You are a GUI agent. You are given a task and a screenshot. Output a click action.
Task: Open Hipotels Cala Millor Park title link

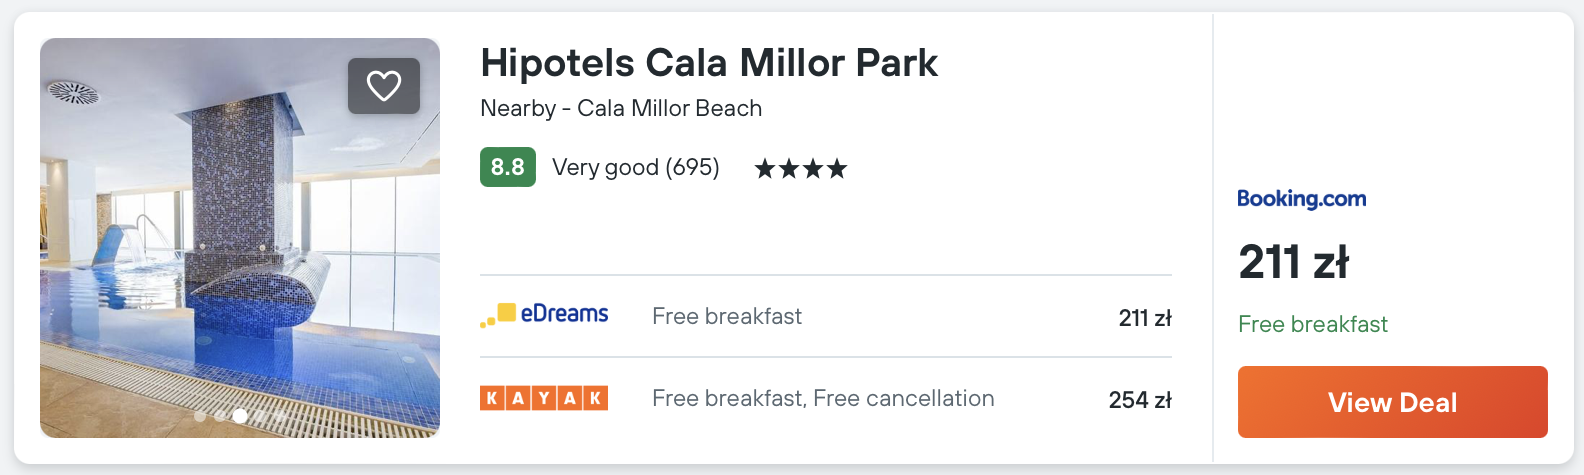click(x=709, y=63)
